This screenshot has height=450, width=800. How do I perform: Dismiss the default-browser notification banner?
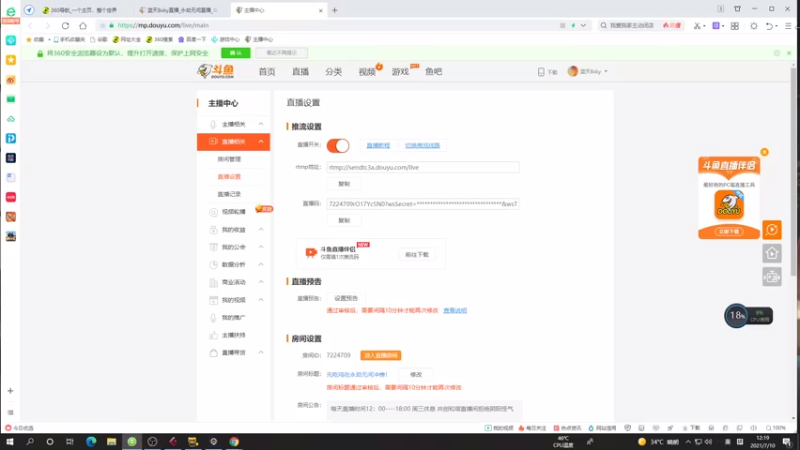789,53
